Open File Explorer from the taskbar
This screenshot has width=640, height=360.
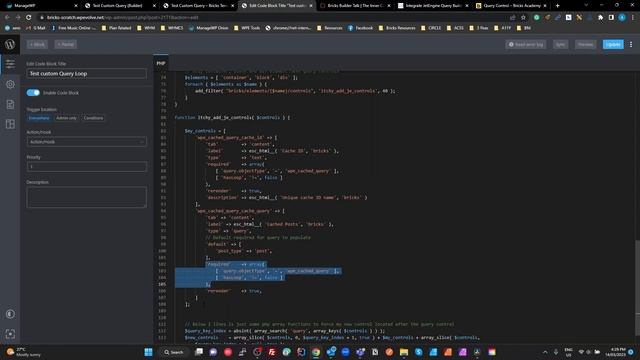(x=404, y=352)
